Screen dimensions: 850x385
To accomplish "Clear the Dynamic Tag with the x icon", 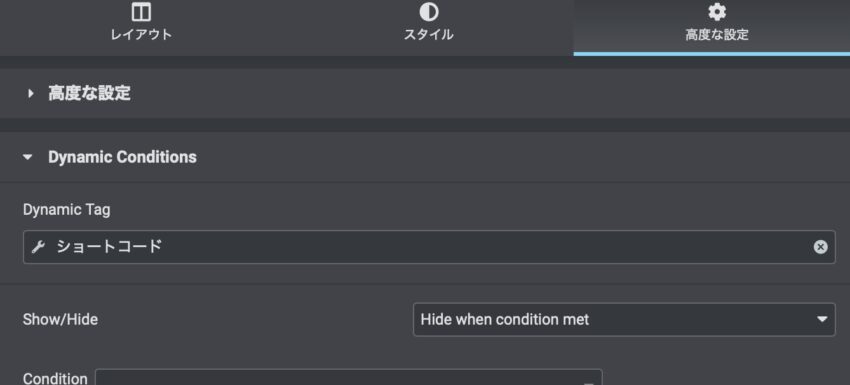I will (x=820, y=247).
